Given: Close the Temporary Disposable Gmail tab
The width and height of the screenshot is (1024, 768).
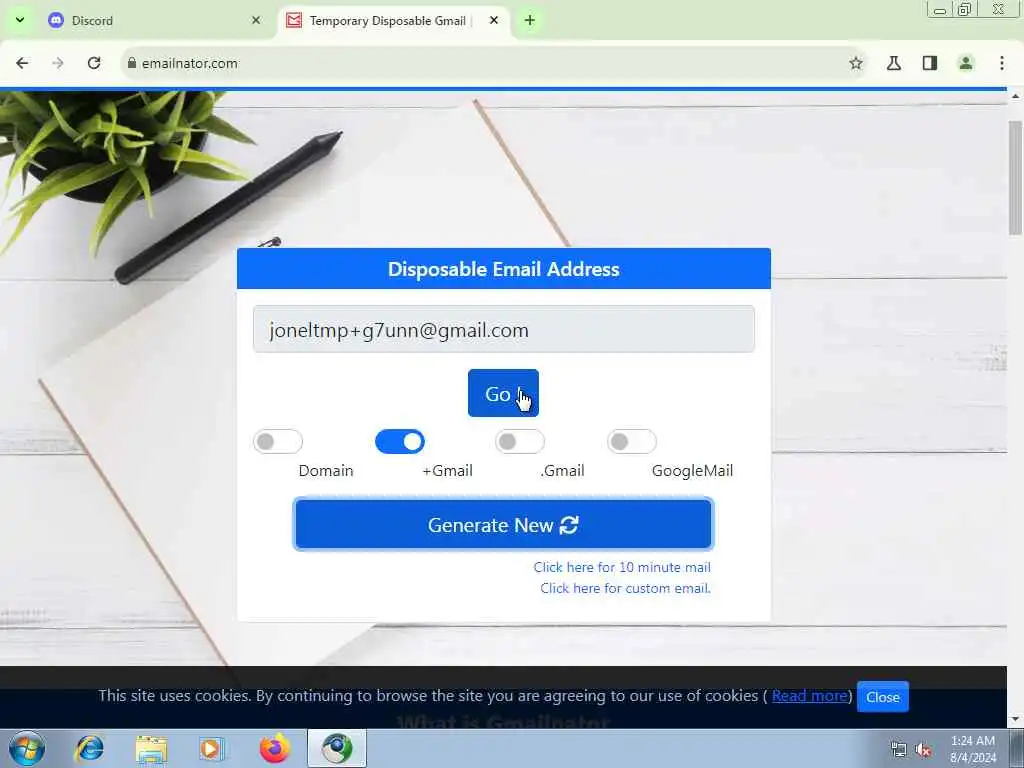Looking at the screenshot, I should pos(494,20).
